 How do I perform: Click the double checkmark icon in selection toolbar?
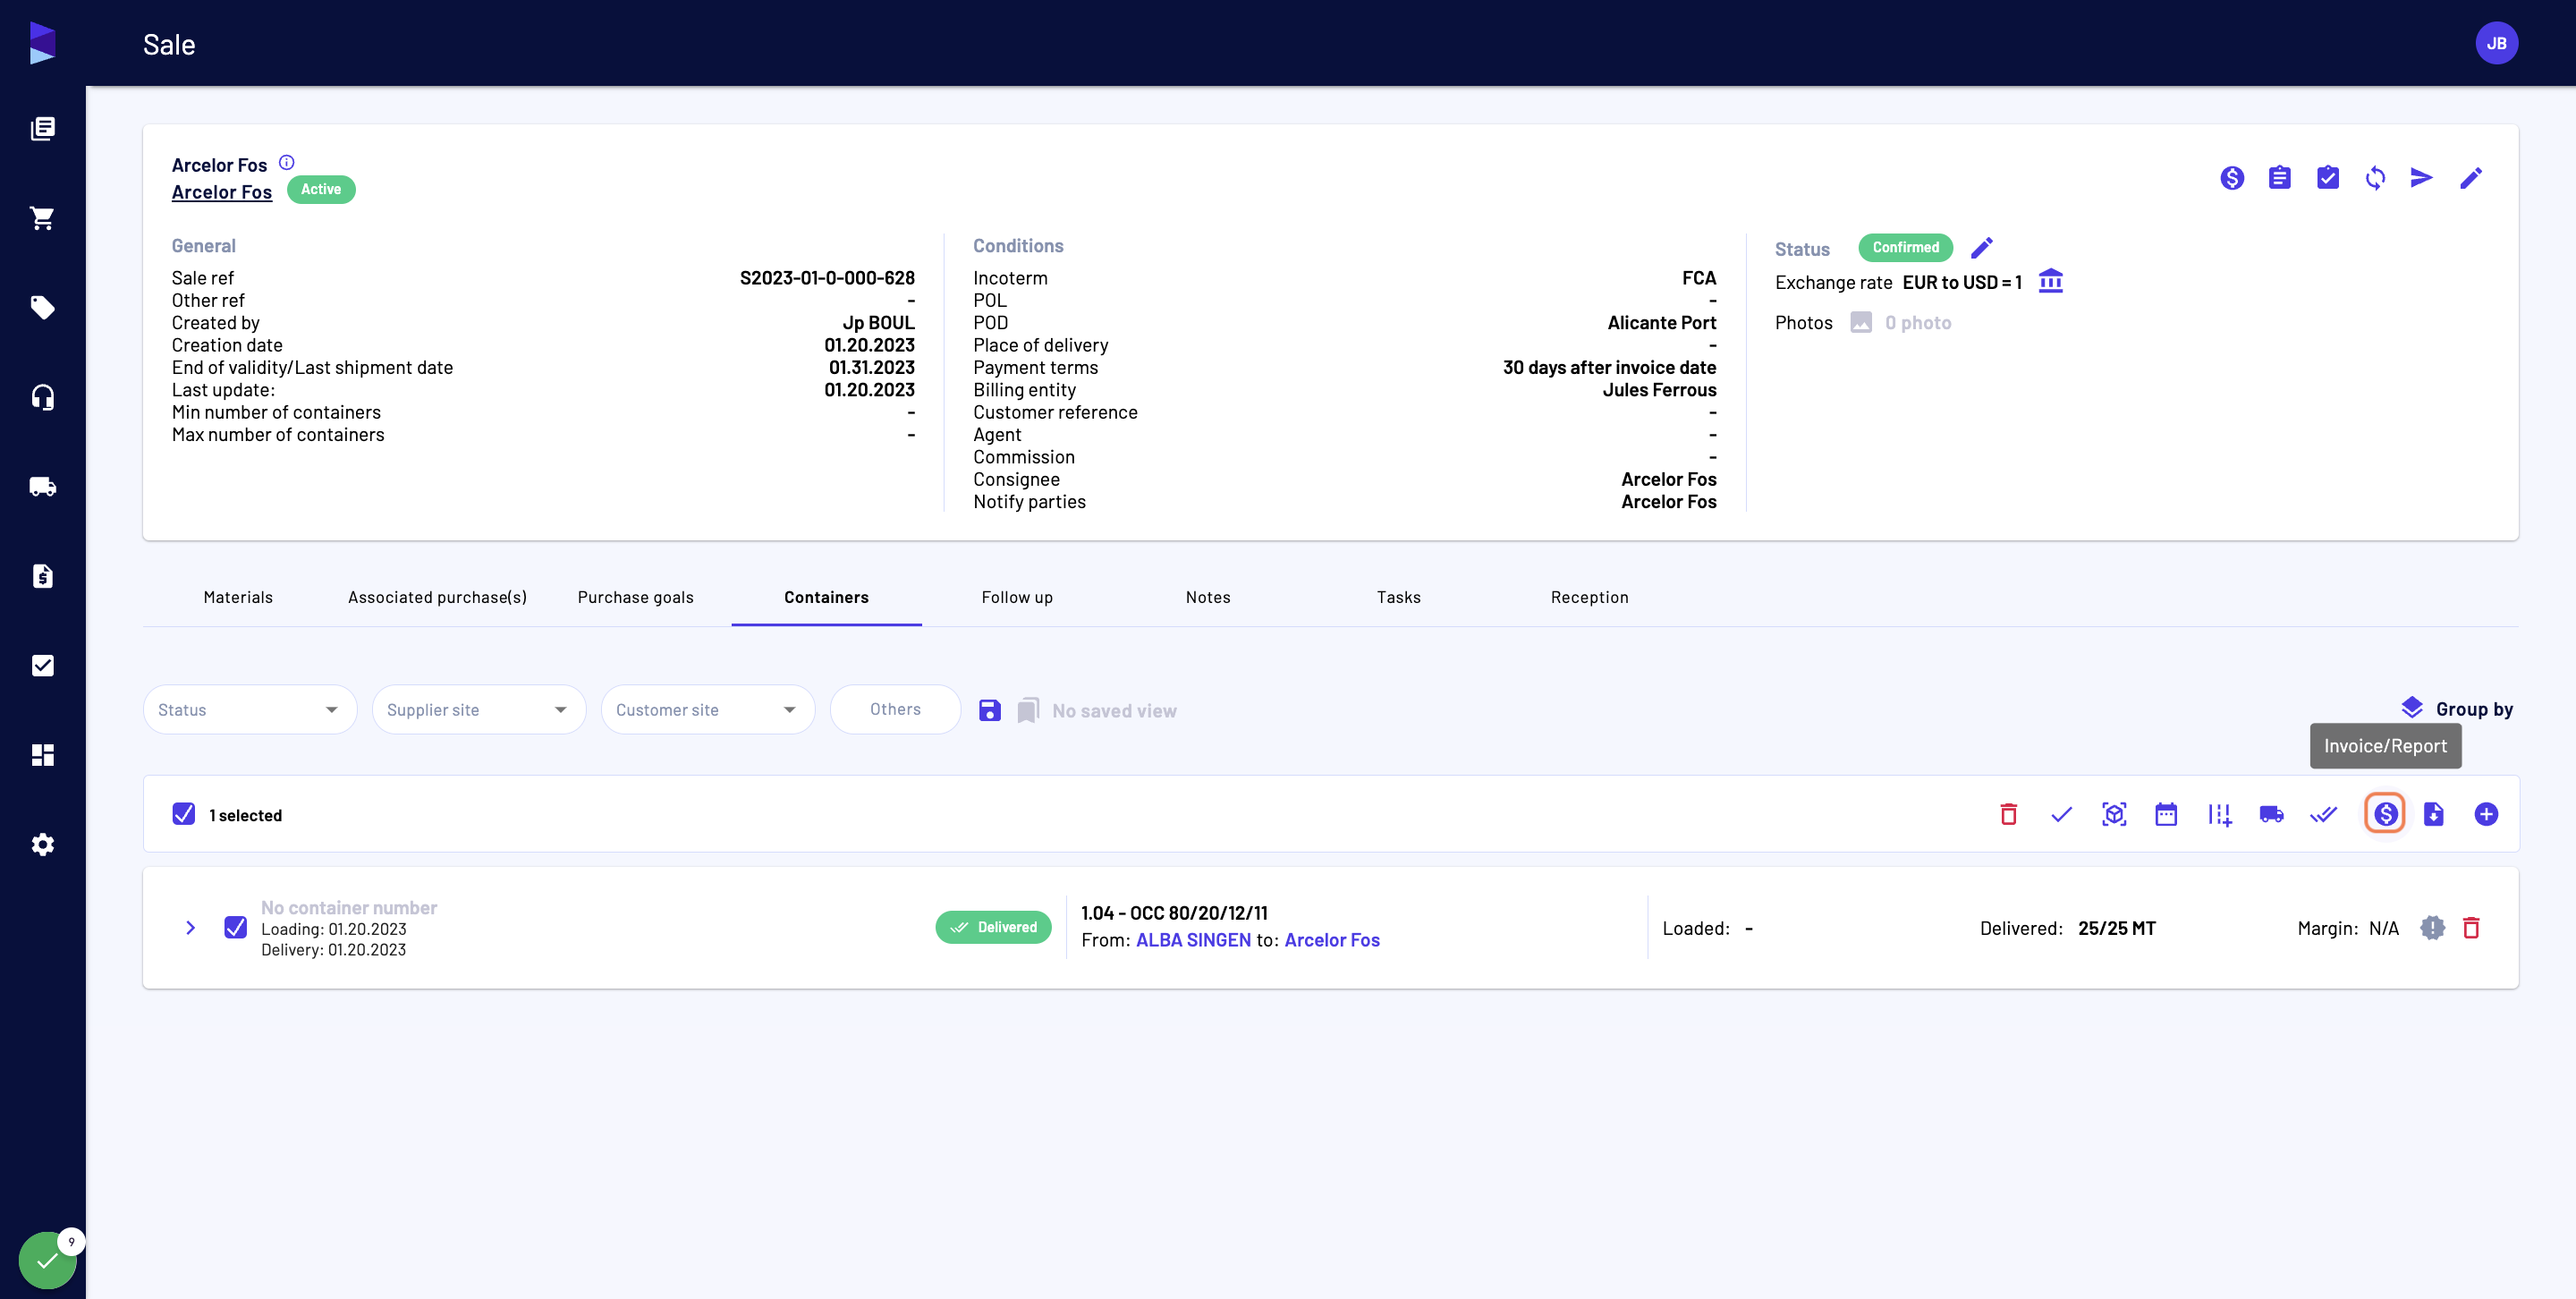(2323, 814)
